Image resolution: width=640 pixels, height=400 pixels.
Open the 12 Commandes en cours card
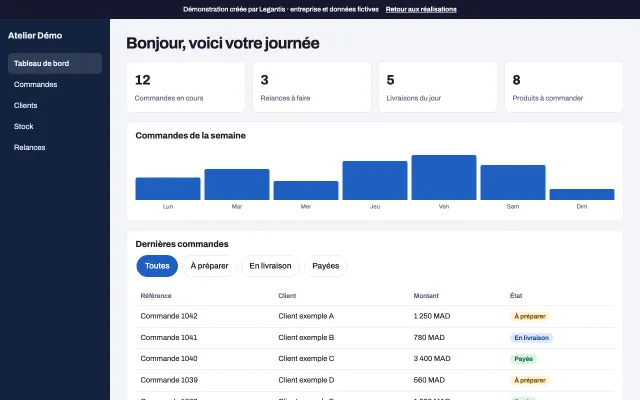pyautogui.click(x=186, y=87)
